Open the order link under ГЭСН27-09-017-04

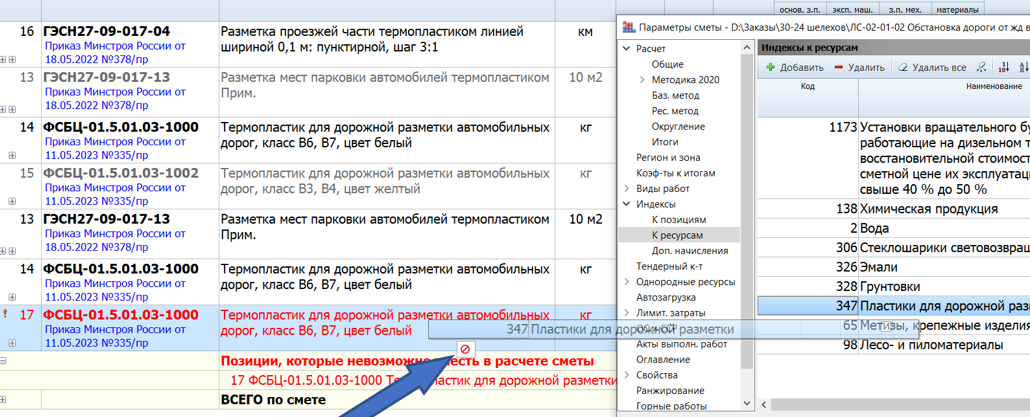(x=116, y=53)
